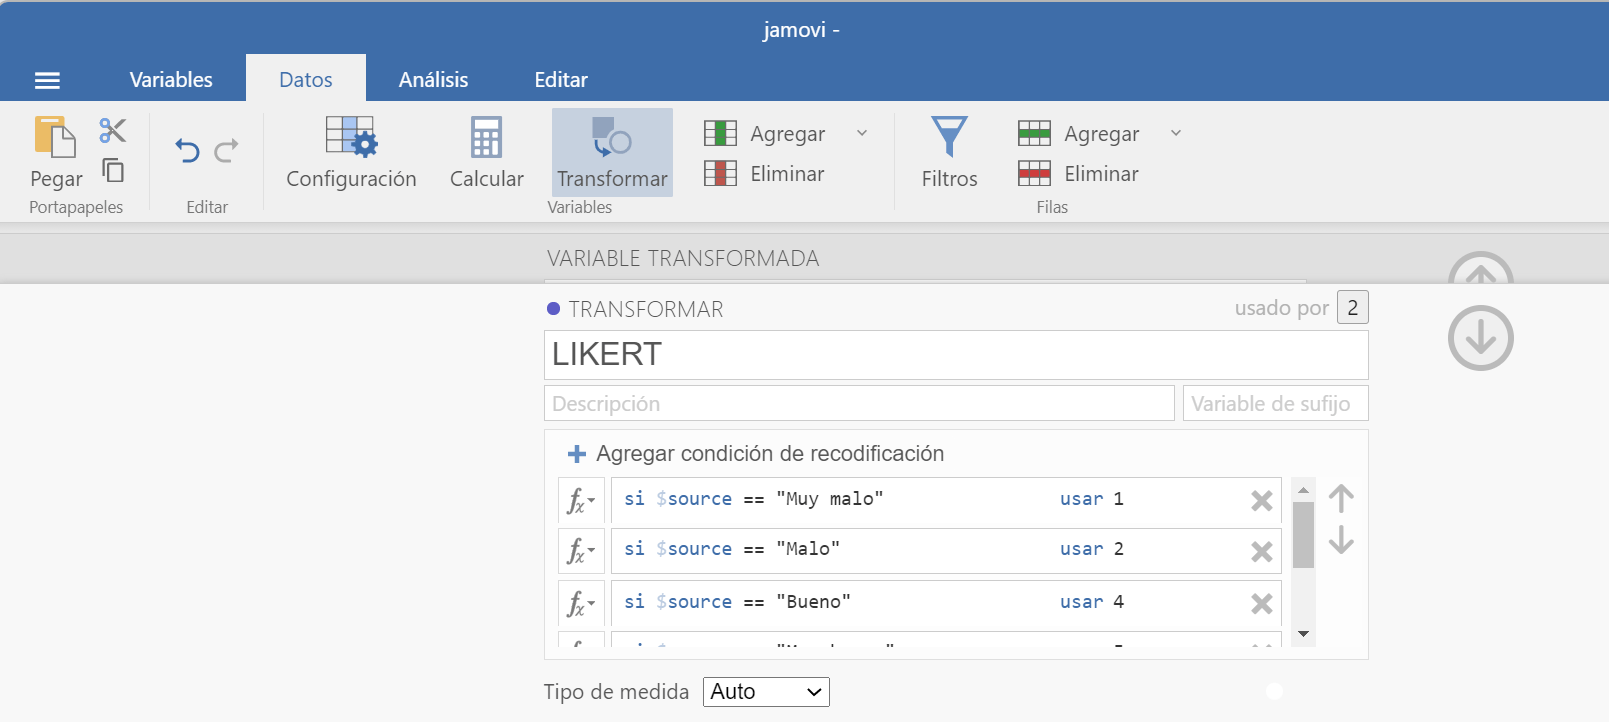Expand the Agregar variable dropdown chevron
The width and height of the screenshot is (1609, 722).
(x=862, y=133)
